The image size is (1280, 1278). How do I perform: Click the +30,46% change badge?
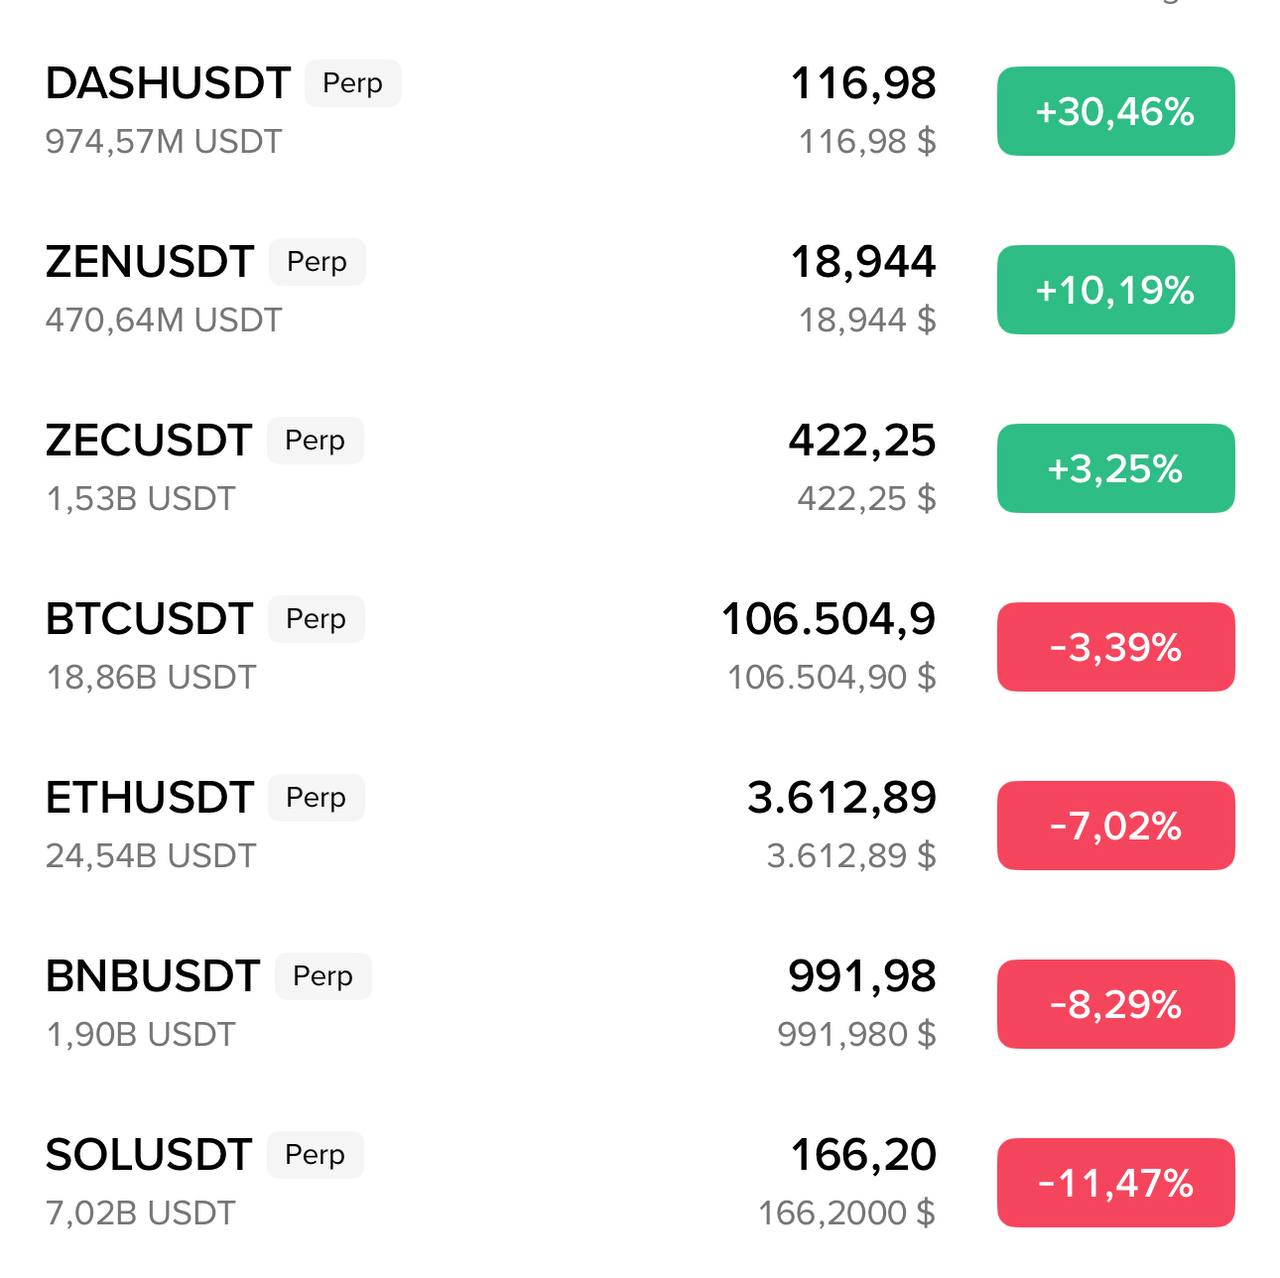pos(1115,111)
